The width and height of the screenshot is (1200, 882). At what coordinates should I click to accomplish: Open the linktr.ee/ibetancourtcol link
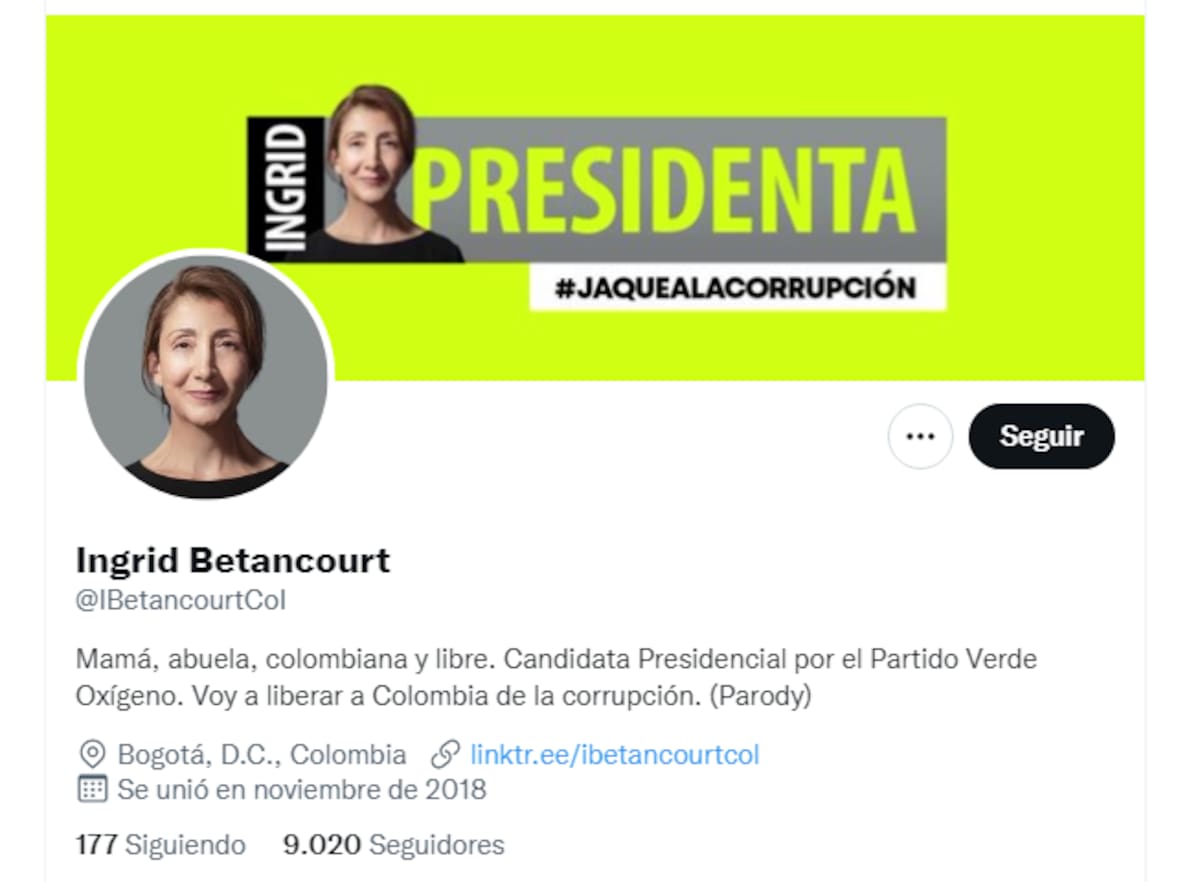(x=614, y=754)
